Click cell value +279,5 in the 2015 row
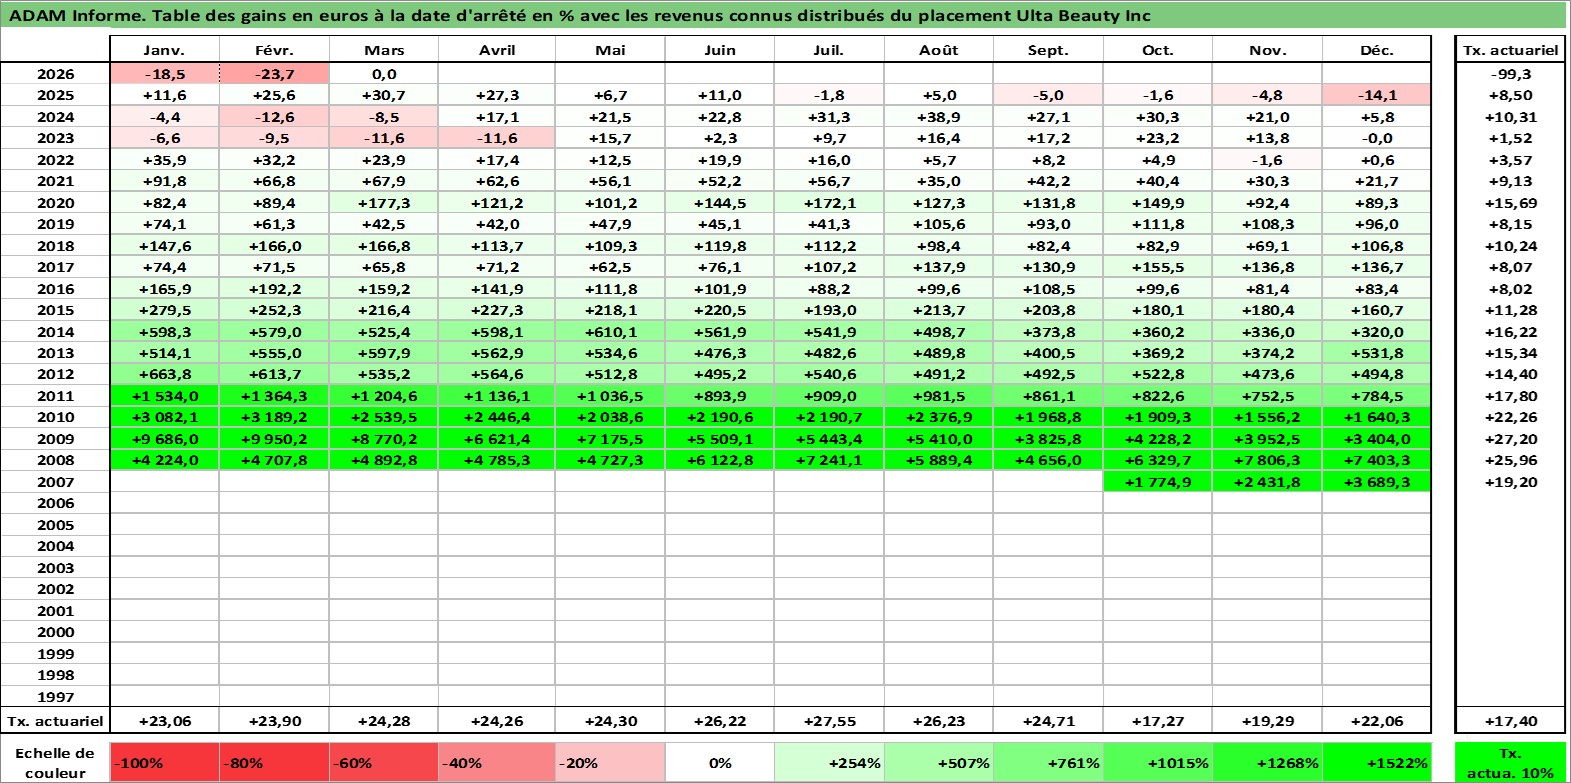The height and width of the screenshot is (783, 1571). point(164,310)
